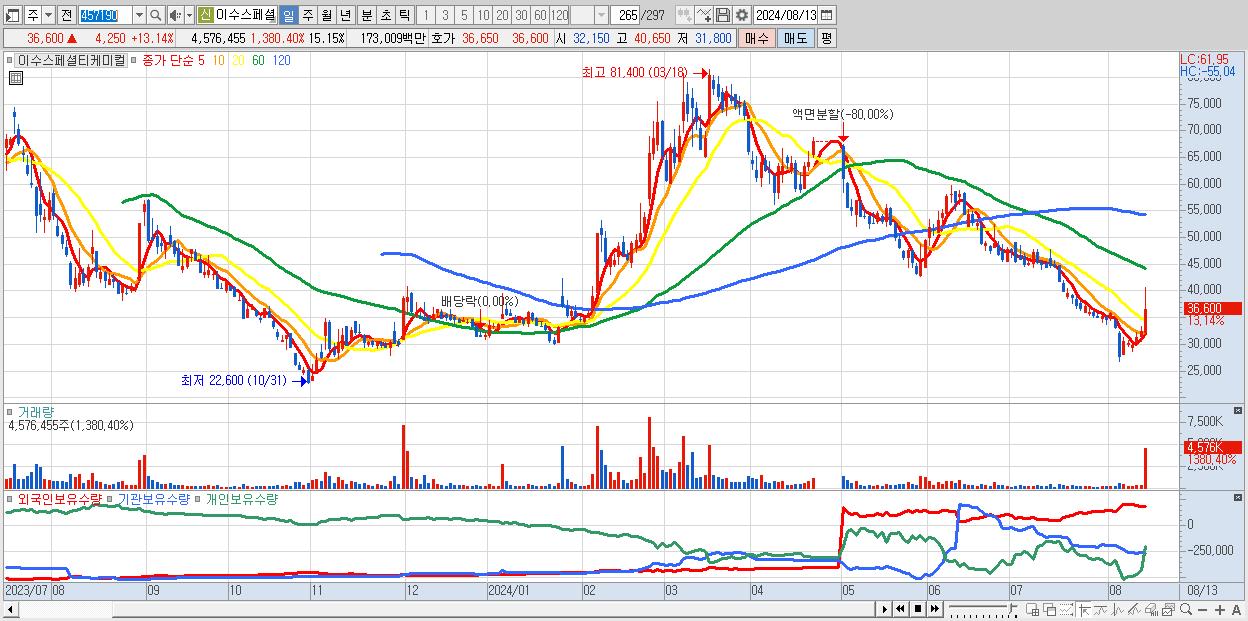Click the zoom magnifier icon at bottom right
Viewport: 1248px width, 621px height.
click(1185, 610)
